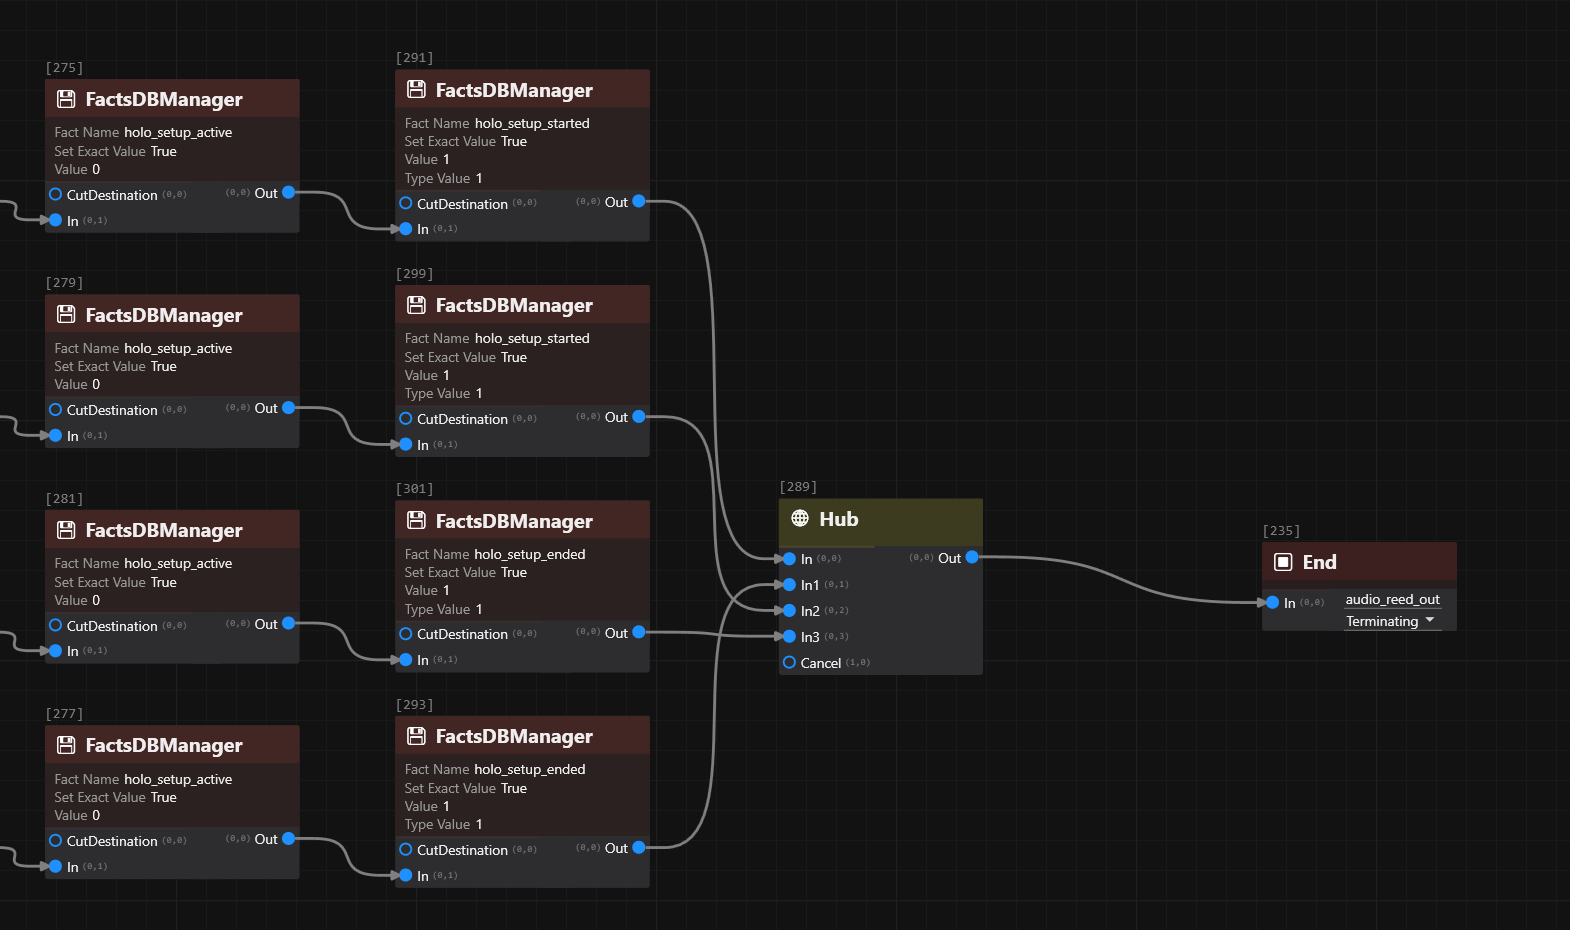This screenshot has width=1570, height=930.
Task: Select the globe icon on the Hub node
Action: point(800,518)
